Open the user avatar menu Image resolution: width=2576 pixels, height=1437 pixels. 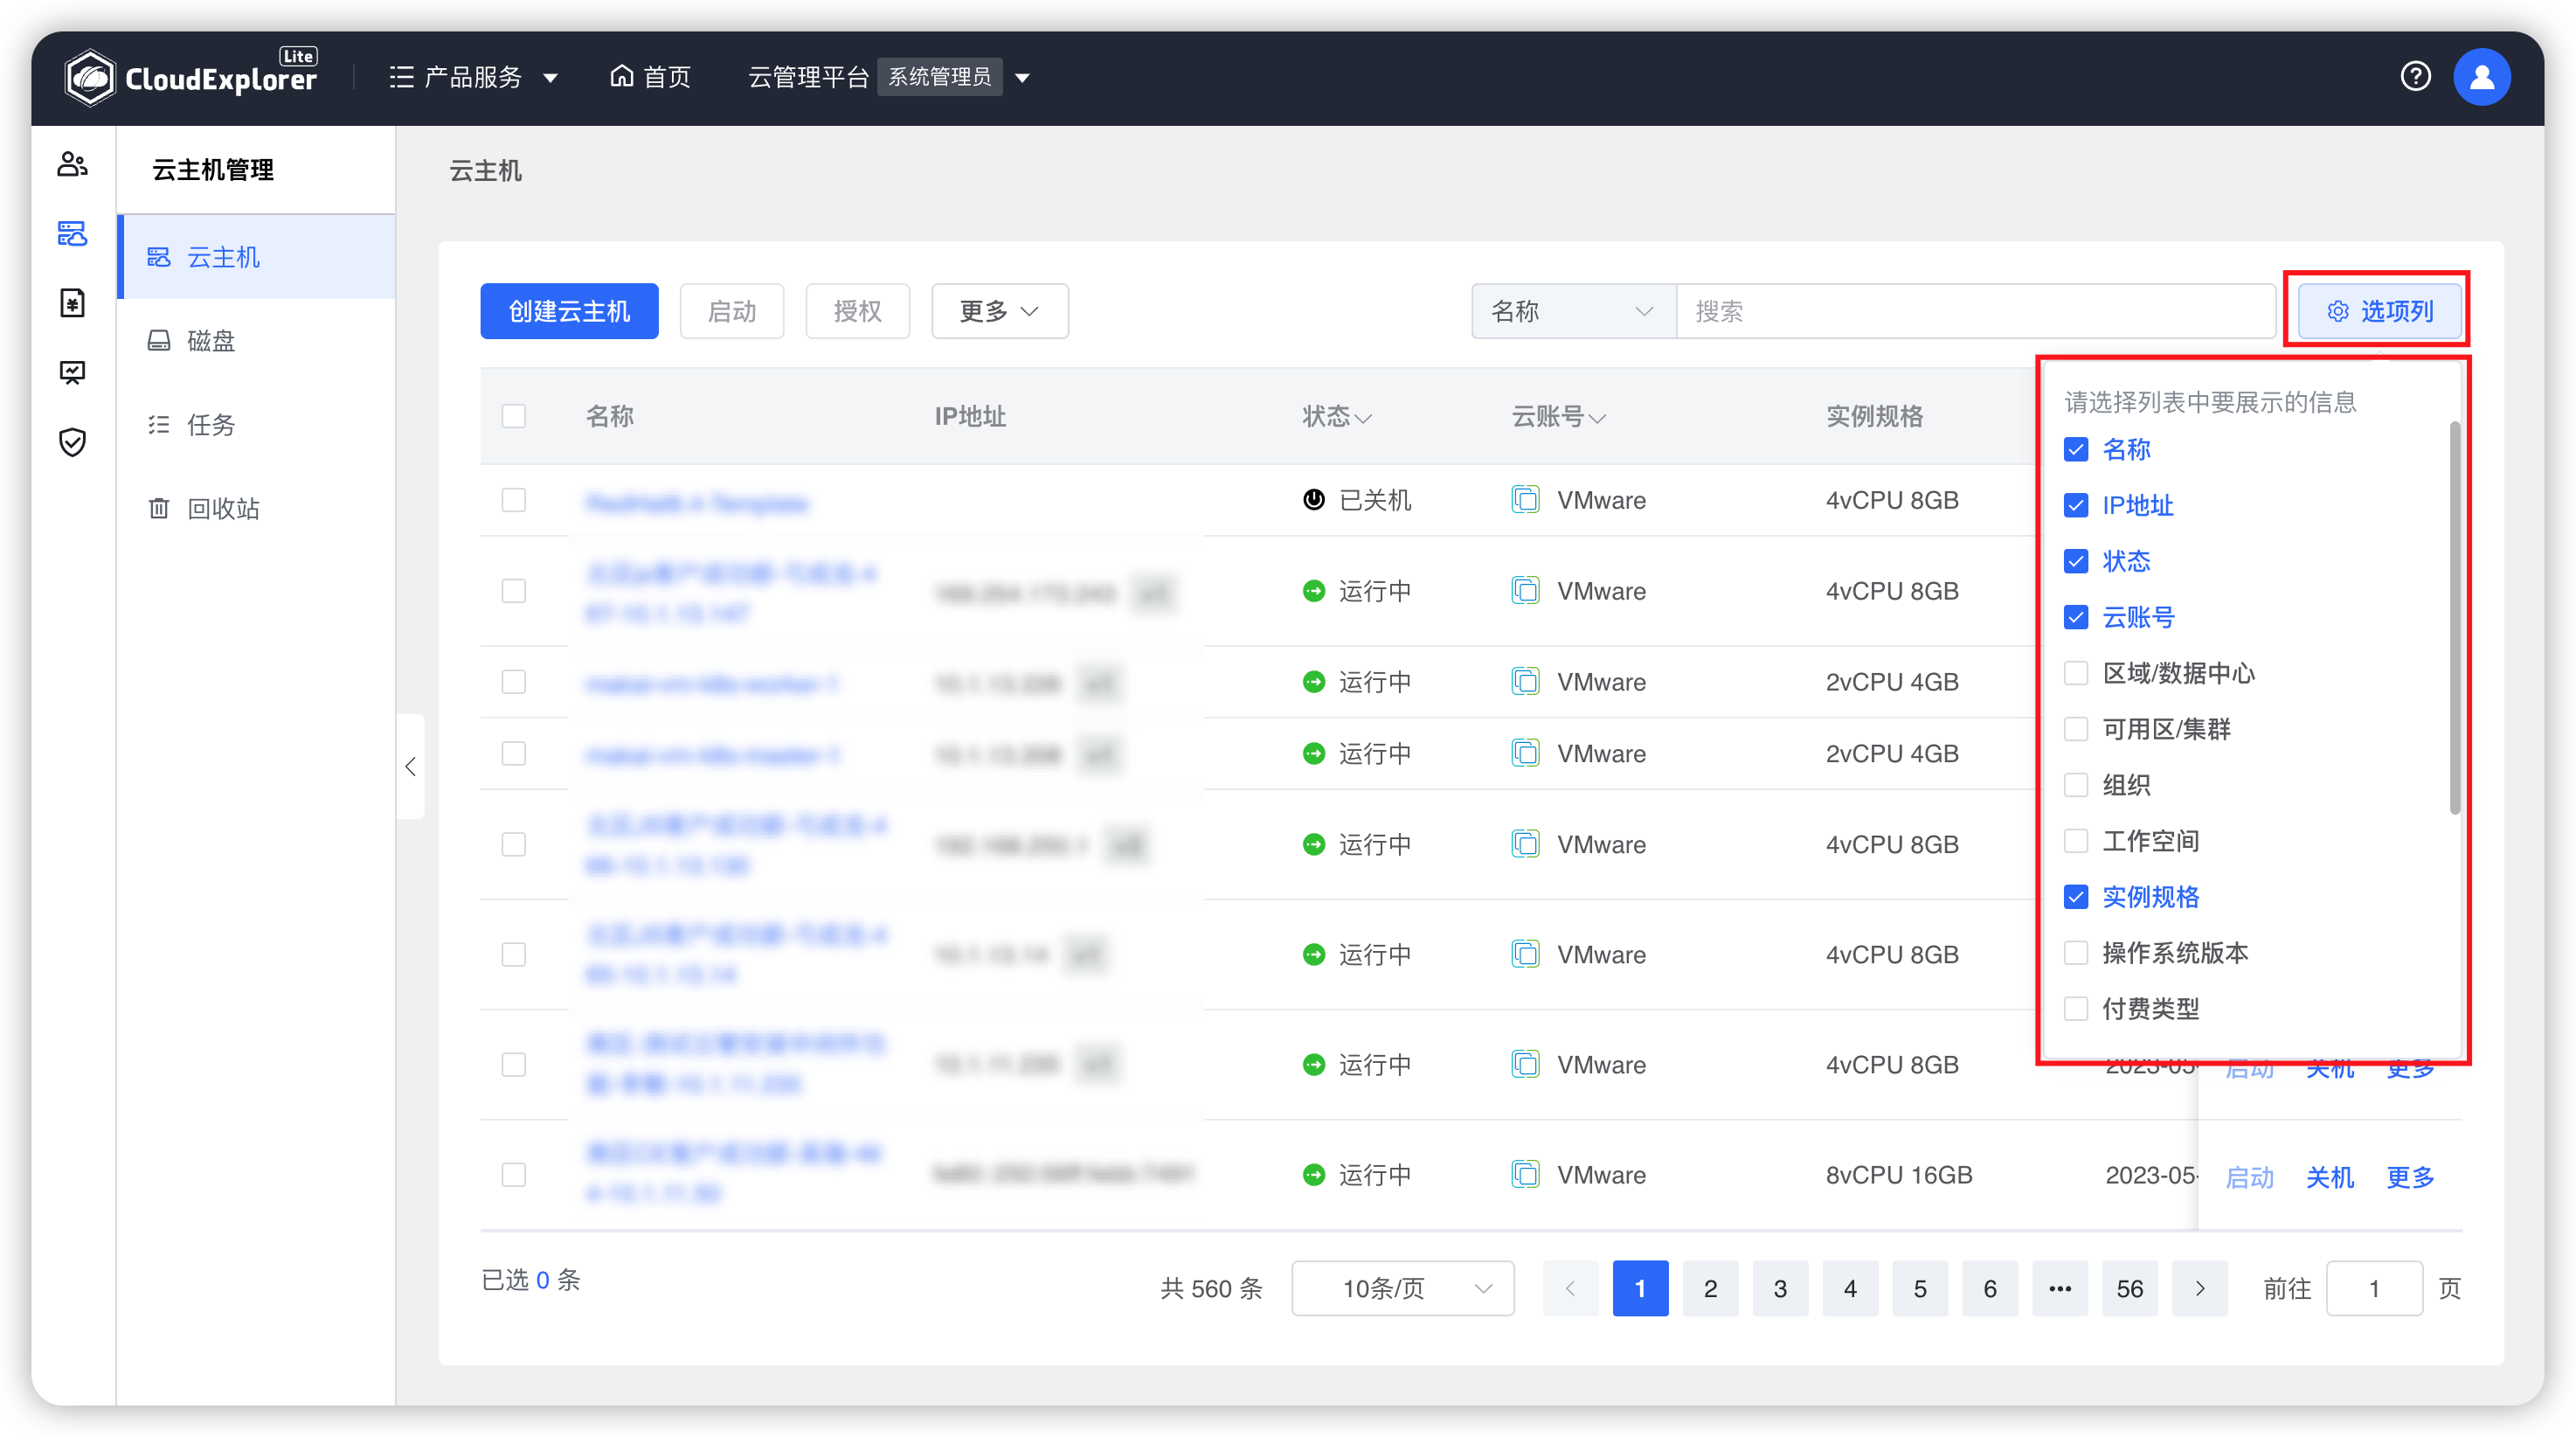point(2482,76)
